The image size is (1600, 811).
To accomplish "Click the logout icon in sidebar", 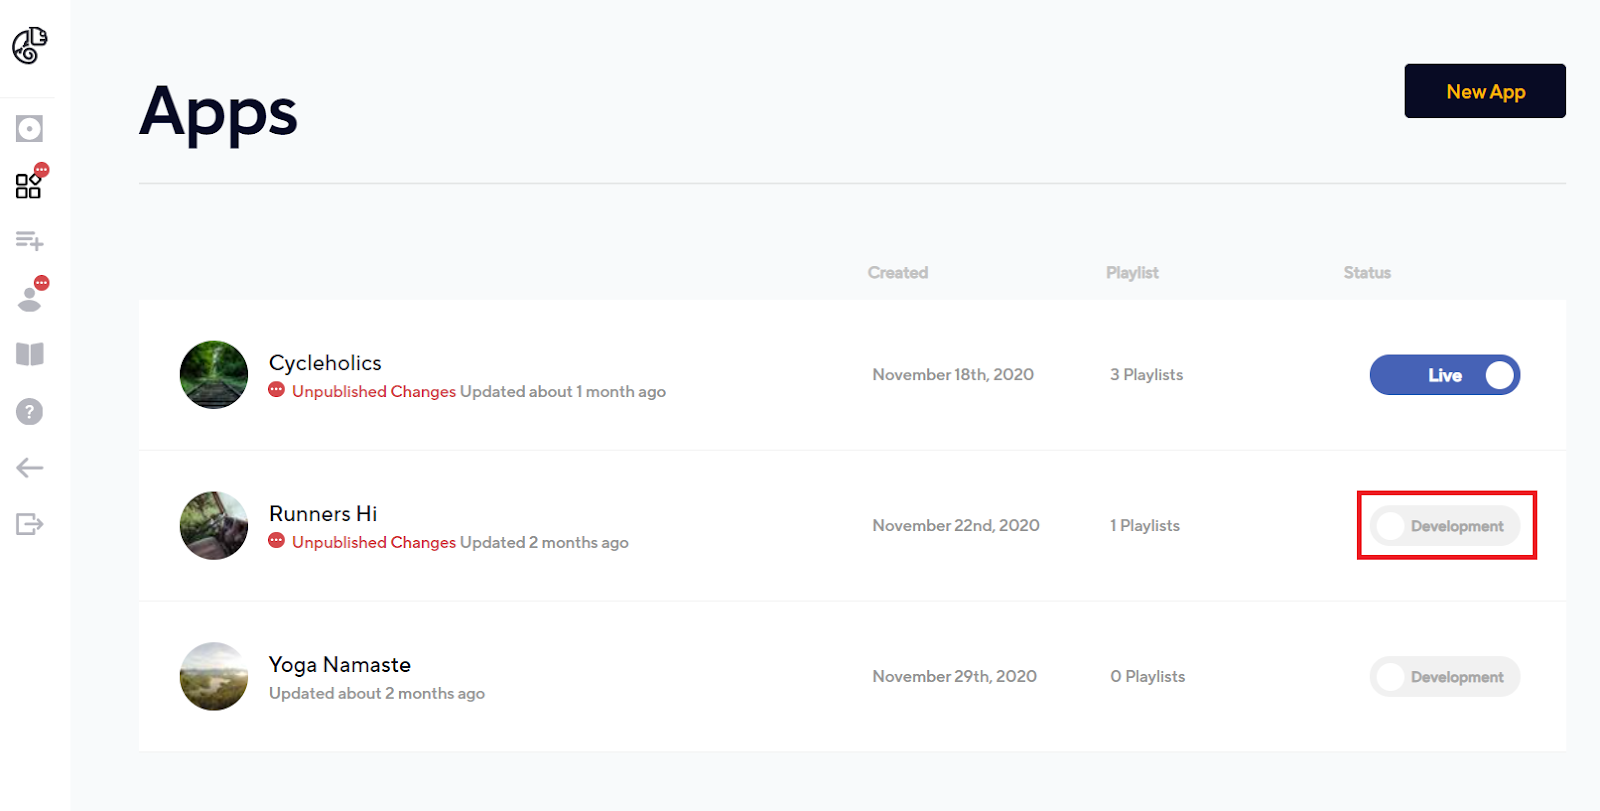I will coord(30,524).
